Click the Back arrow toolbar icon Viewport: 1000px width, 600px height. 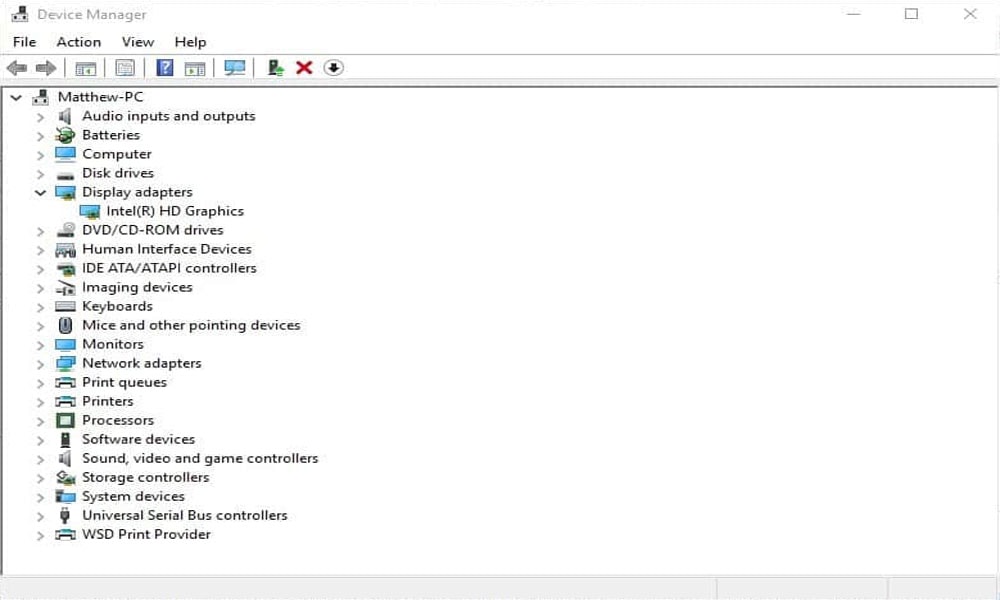click(x=17, y=68)
